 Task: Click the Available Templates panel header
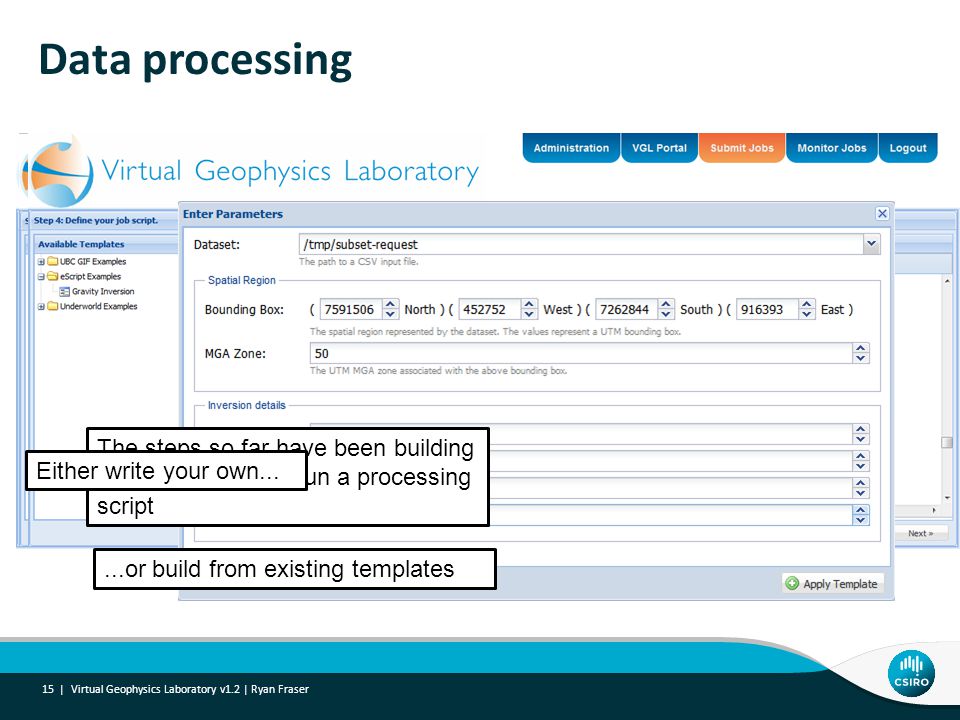106,244
